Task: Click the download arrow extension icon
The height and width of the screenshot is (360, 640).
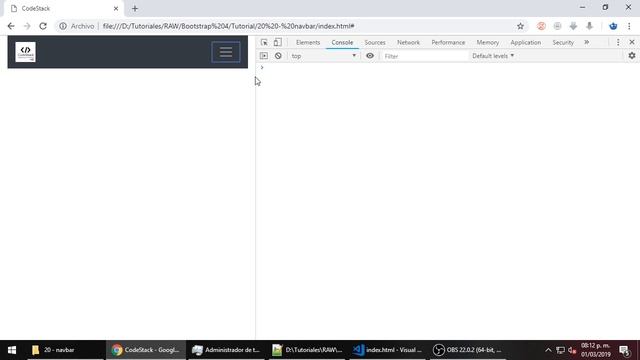Action: (x=573, y=26)
